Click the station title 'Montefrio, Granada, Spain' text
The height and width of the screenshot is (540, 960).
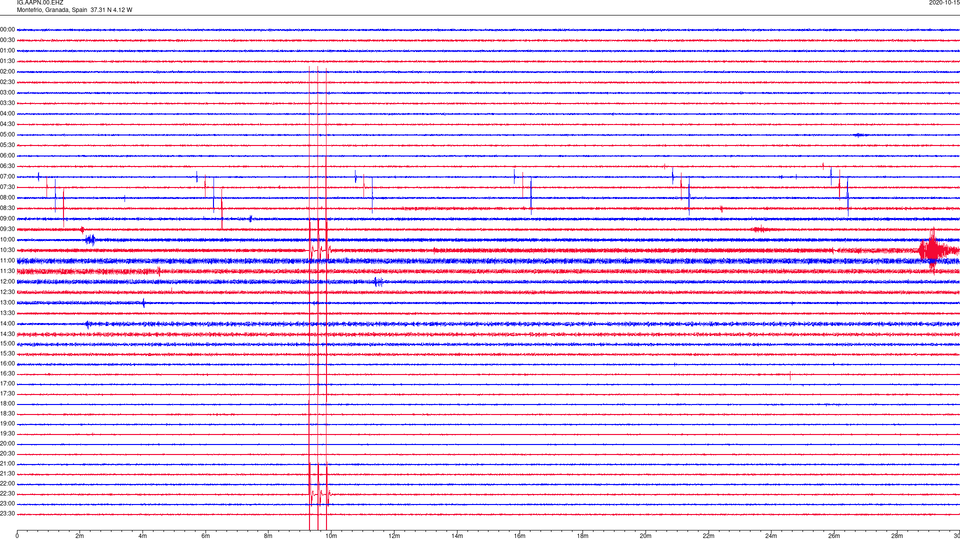pyautogui.click(x=51, y=10)
